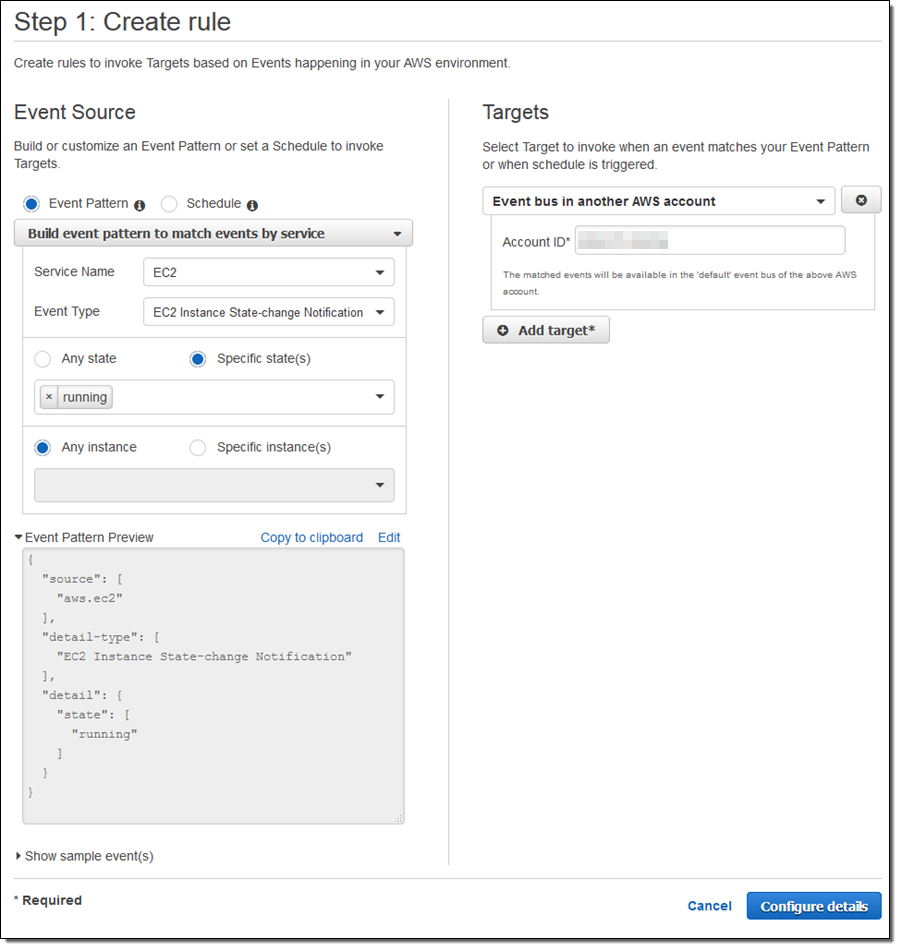The height and width of the screenshot is (949, 900).
Task: Select the Event Pattern radio button
Action: 32,204
